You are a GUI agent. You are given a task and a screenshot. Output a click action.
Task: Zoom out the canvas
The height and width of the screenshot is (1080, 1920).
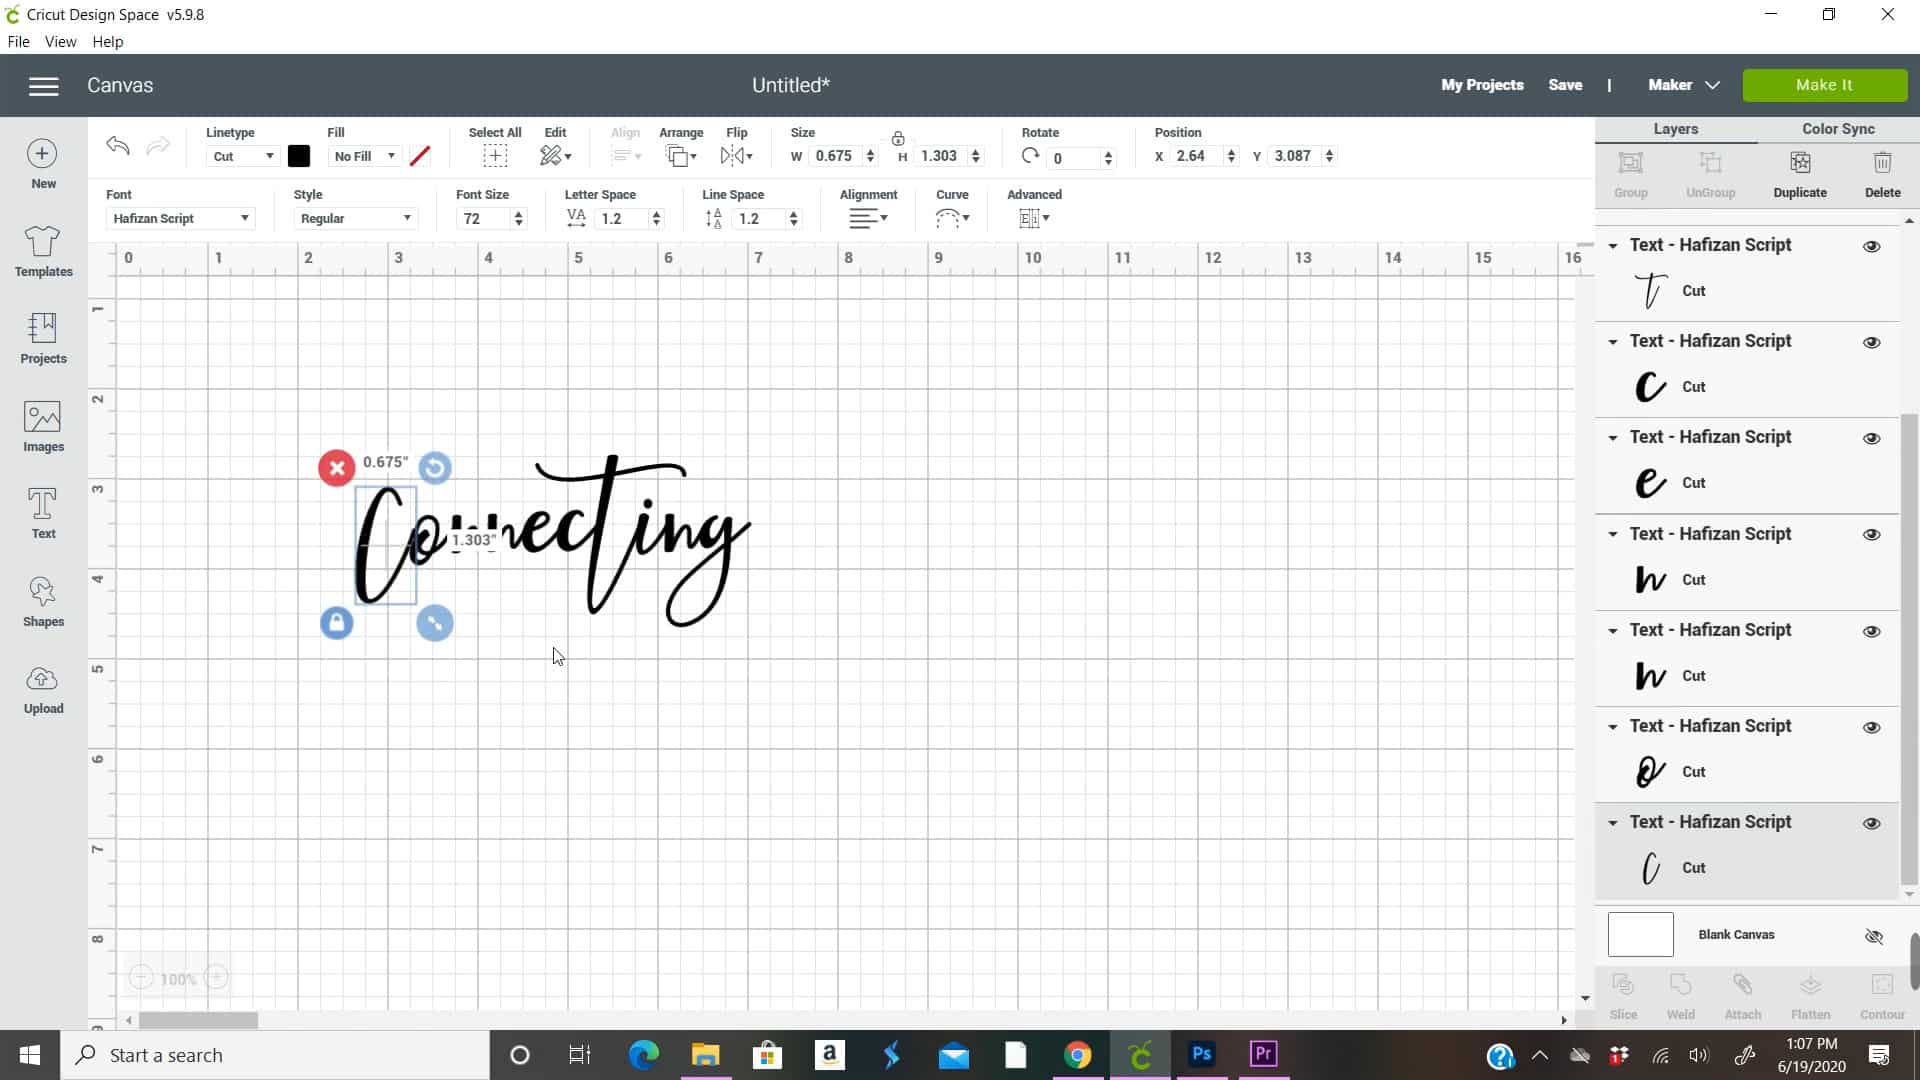coord(141,978)
